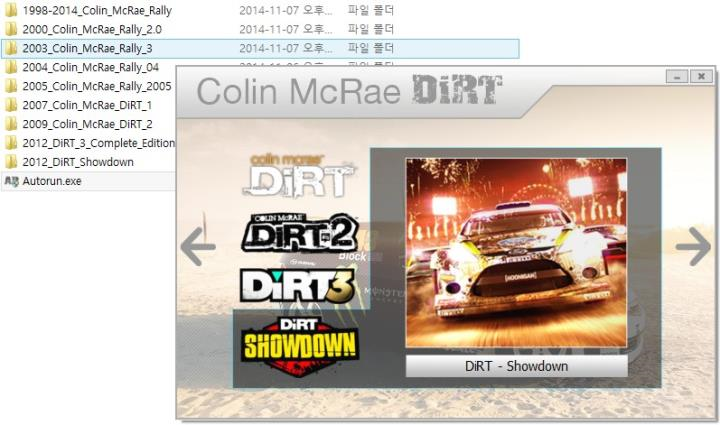
Task: Go to next page with right arrow
Action: 693,246
